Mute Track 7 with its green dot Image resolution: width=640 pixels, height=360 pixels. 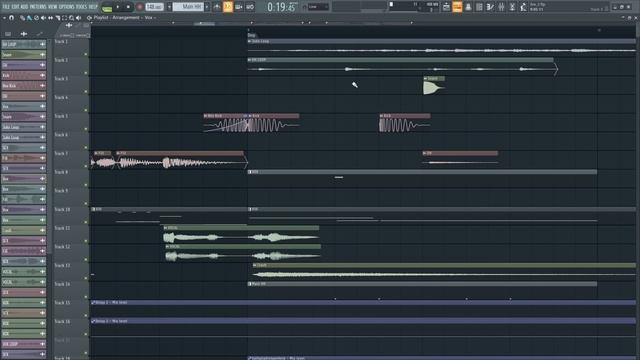pyautogui.click(x=86, y=167)
